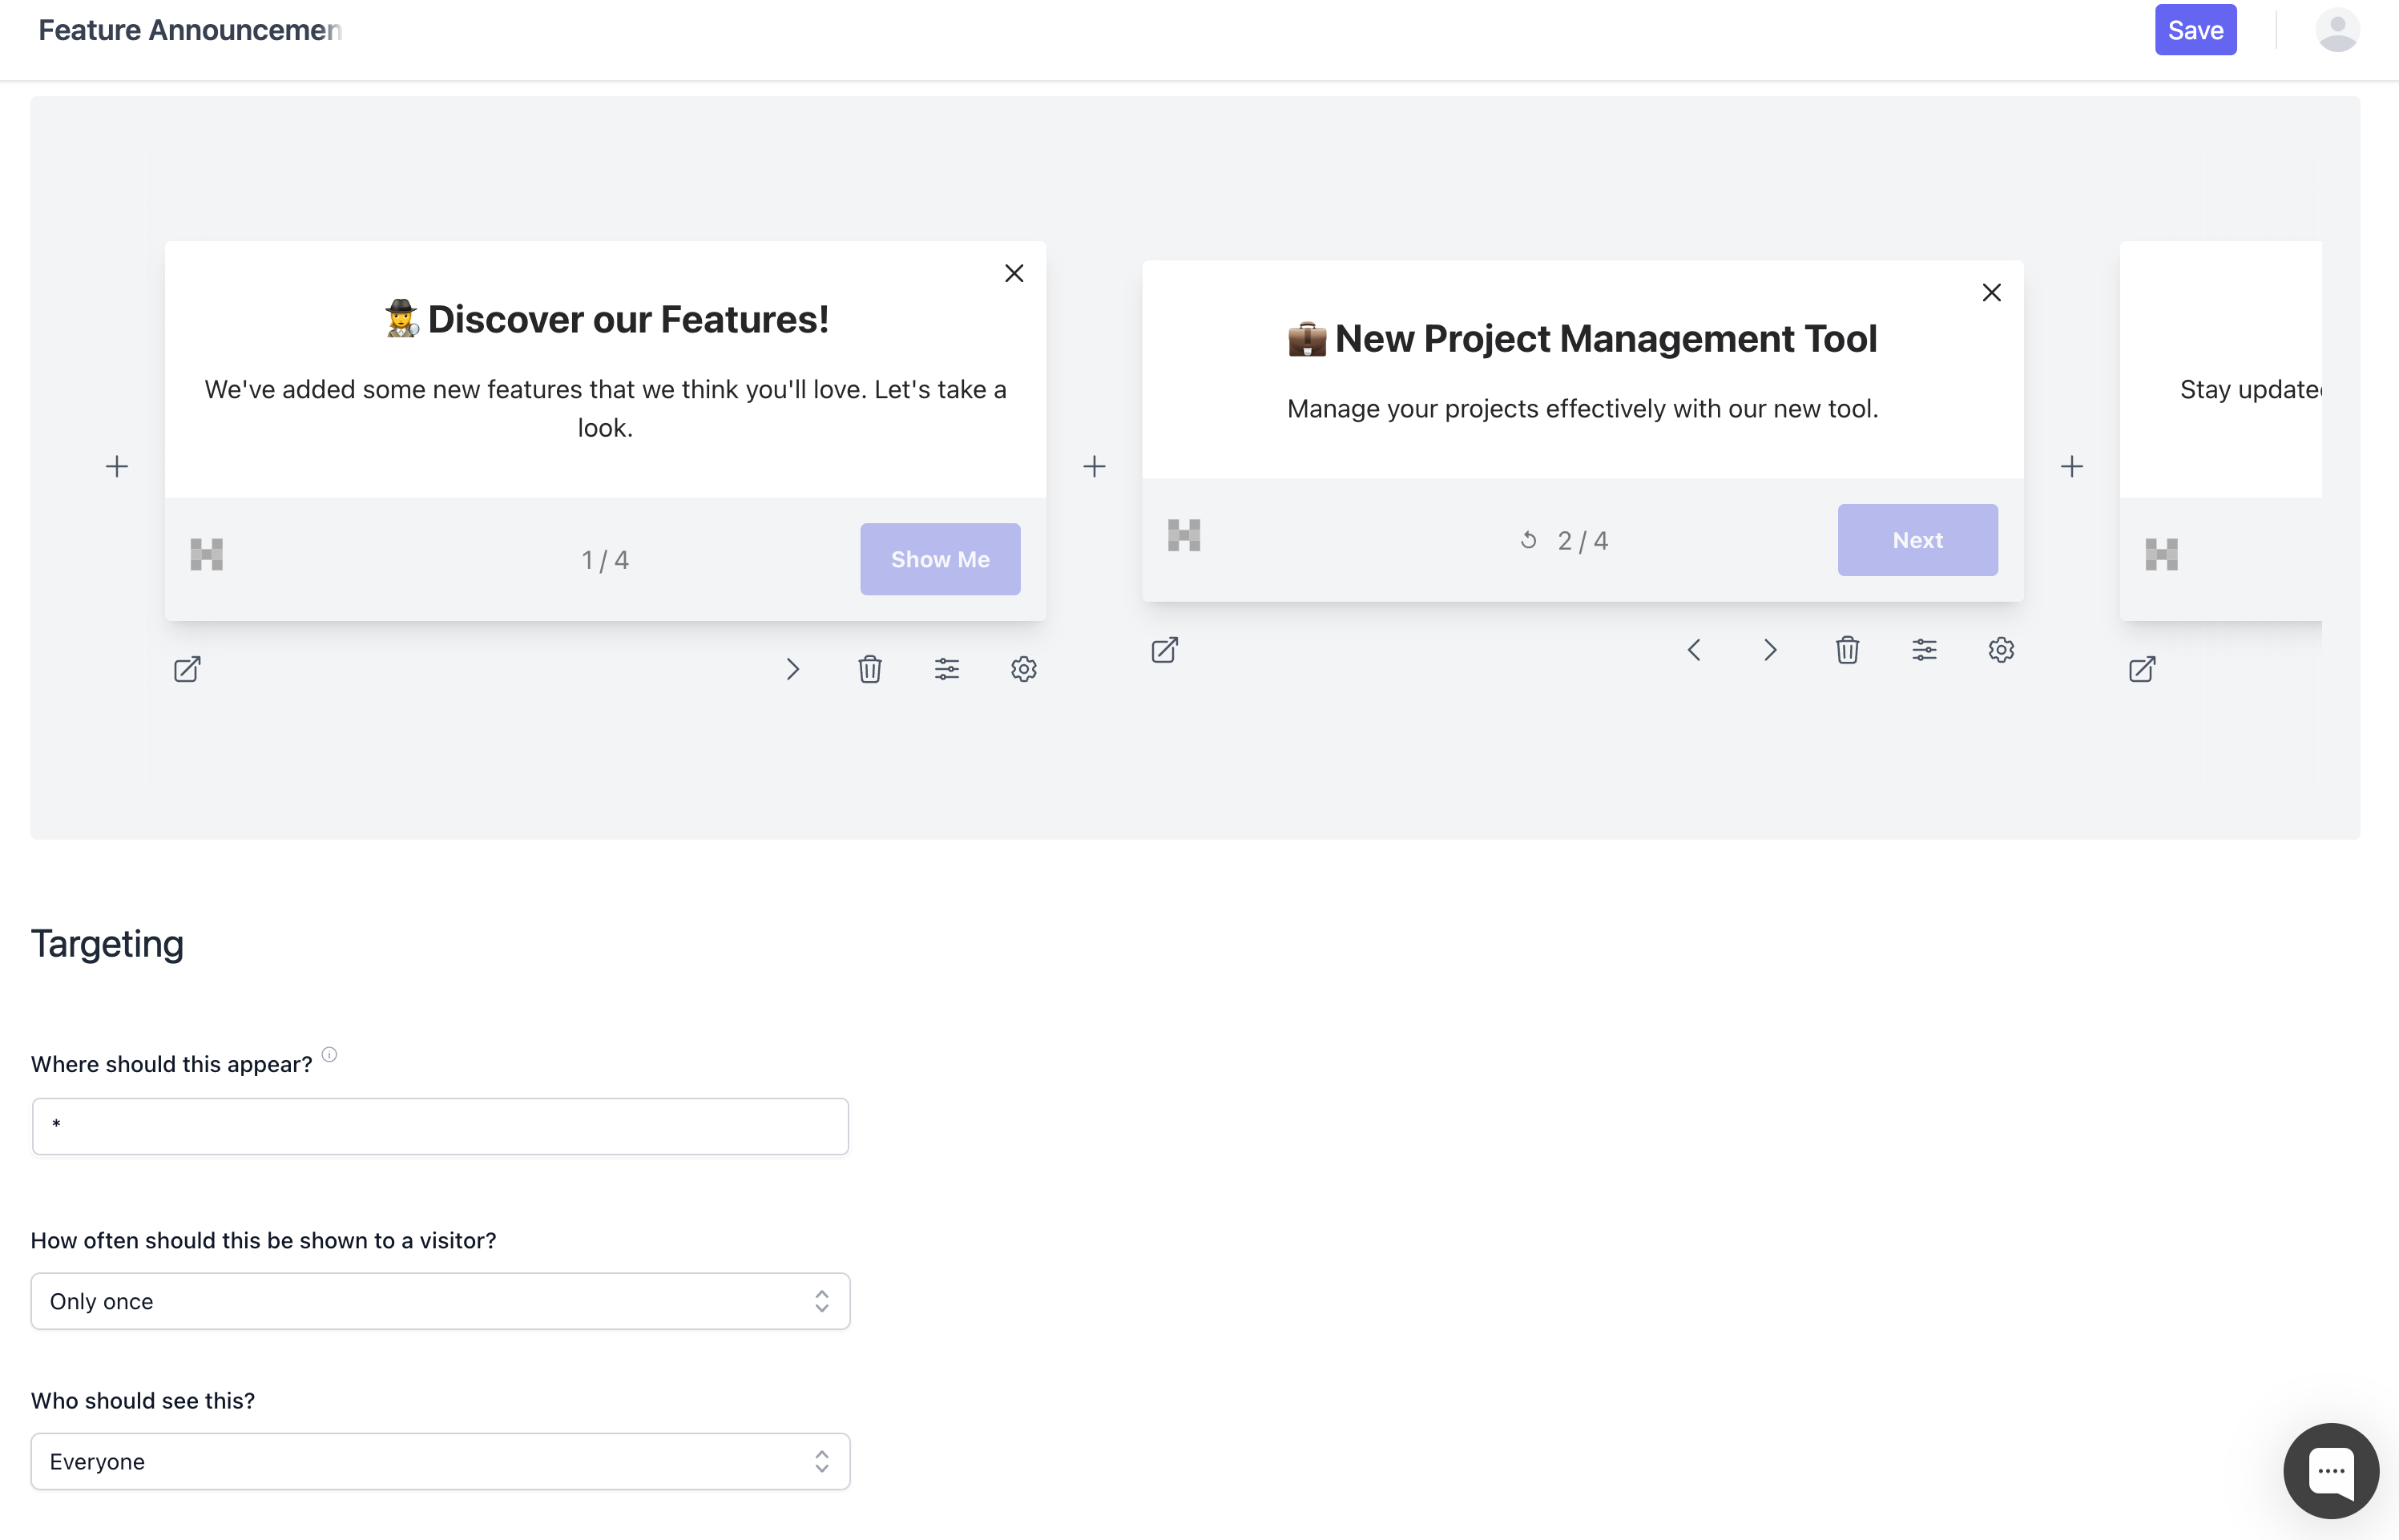Image resolution: width=2399 pixels, height=1540 pixels.
Task: Close the Discover our Features card
Action: point(1014,273)
